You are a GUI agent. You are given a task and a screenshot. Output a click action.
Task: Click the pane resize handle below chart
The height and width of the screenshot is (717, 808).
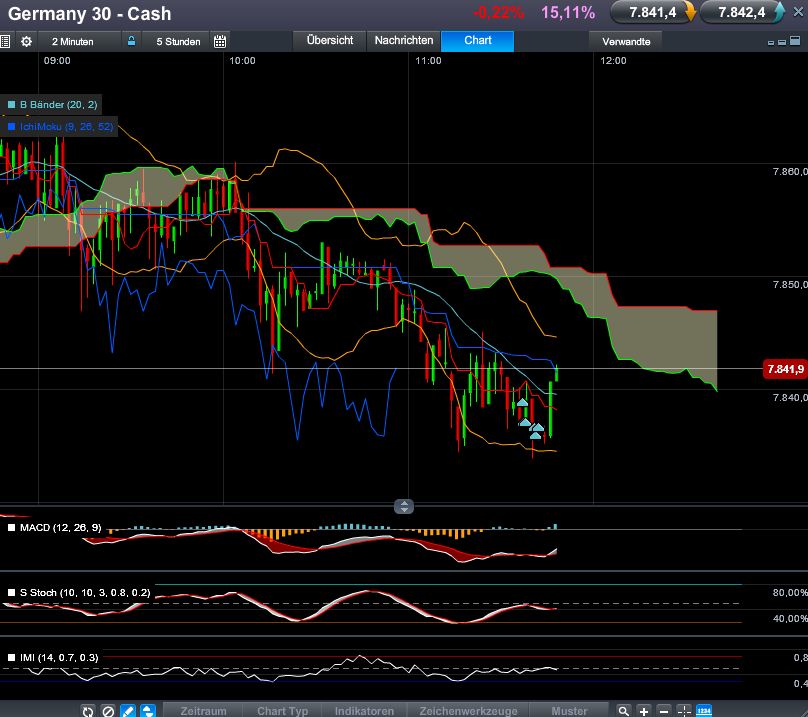[404, 506]
